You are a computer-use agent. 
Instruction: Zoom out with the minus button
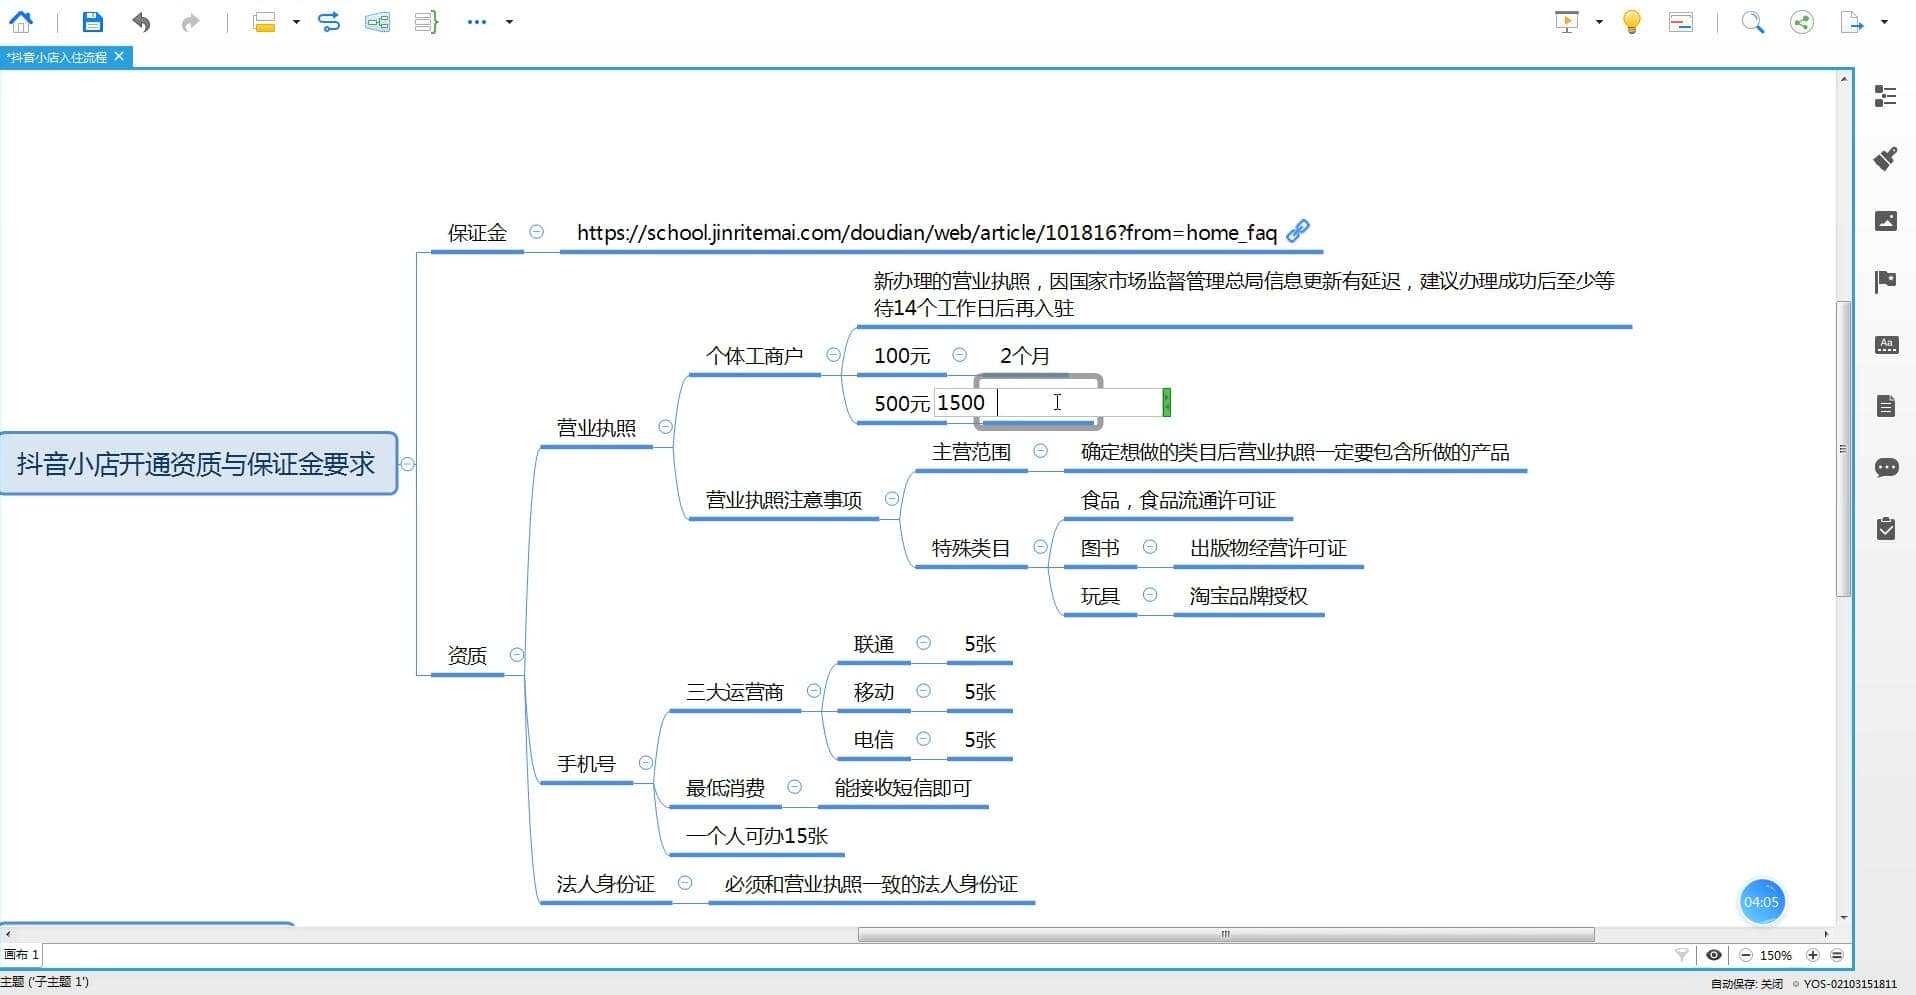1746,955
